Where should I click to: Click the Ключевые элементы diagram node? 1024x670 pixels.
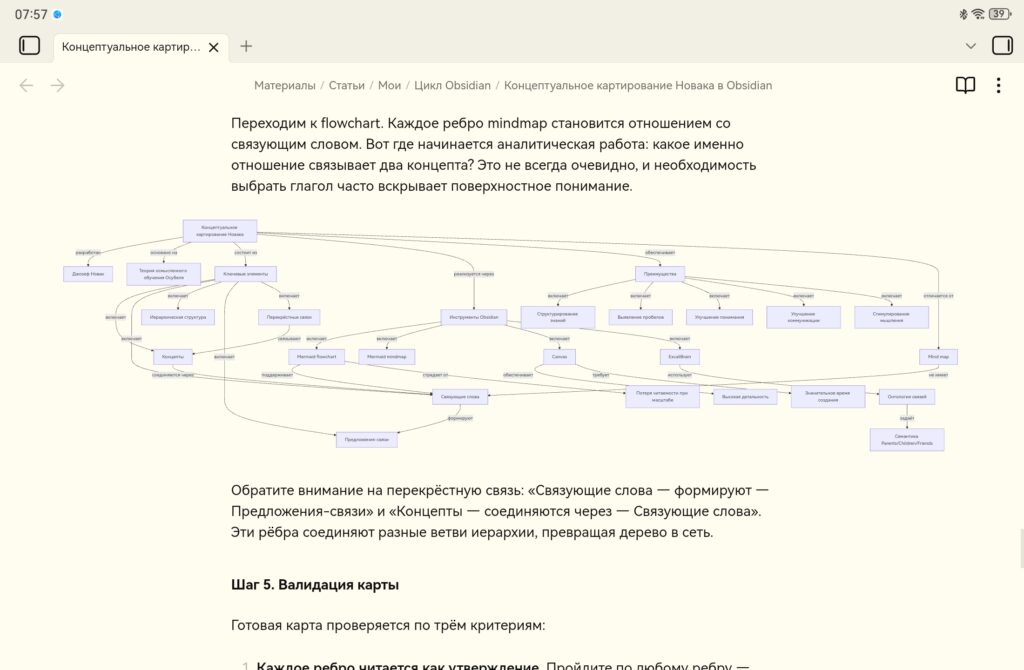(x=246, y=274)
